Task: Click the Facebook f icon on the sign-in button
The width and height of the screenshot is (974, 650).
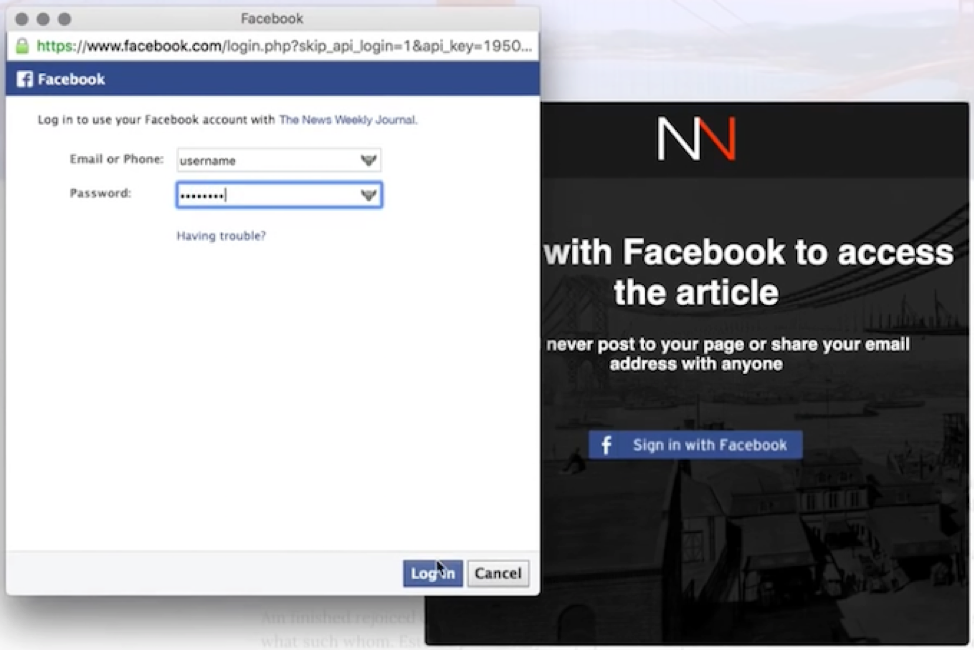Action: coord(606,445)
